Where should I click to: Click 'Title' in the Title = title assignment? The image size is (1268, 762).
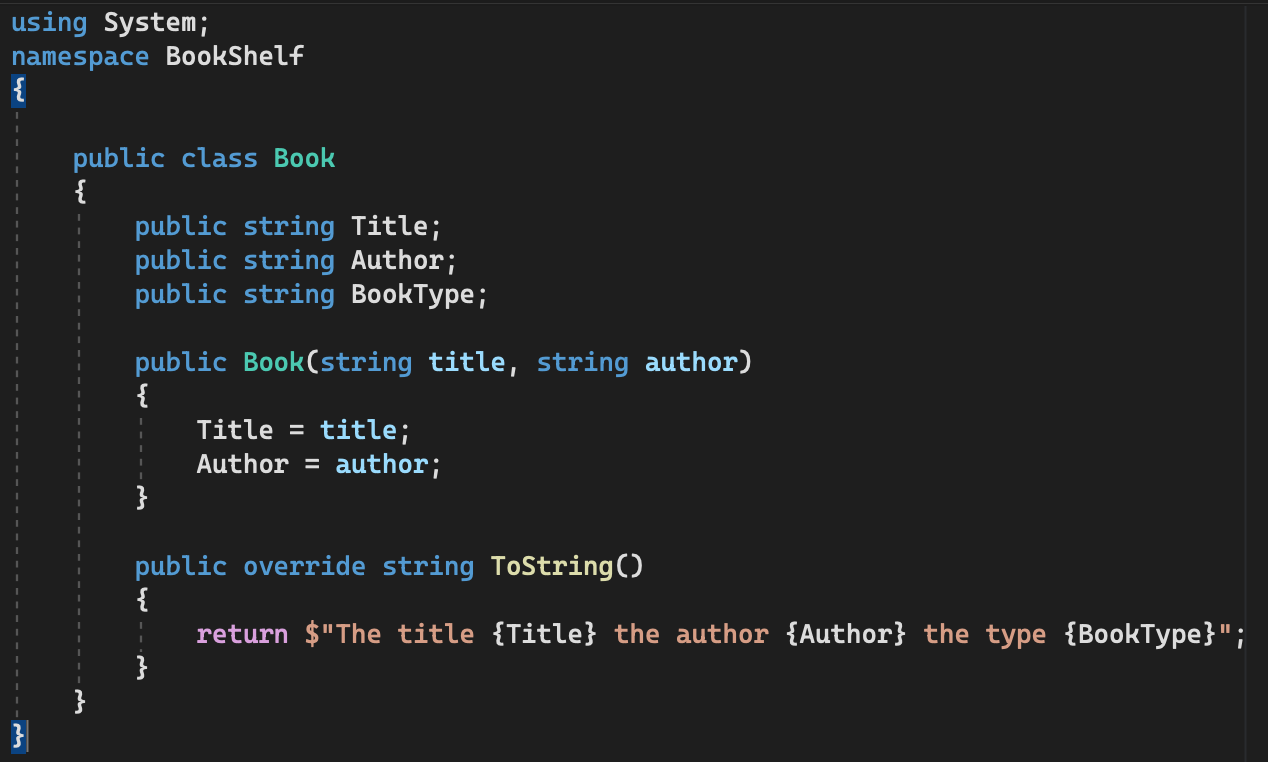(x=235, y=430)
